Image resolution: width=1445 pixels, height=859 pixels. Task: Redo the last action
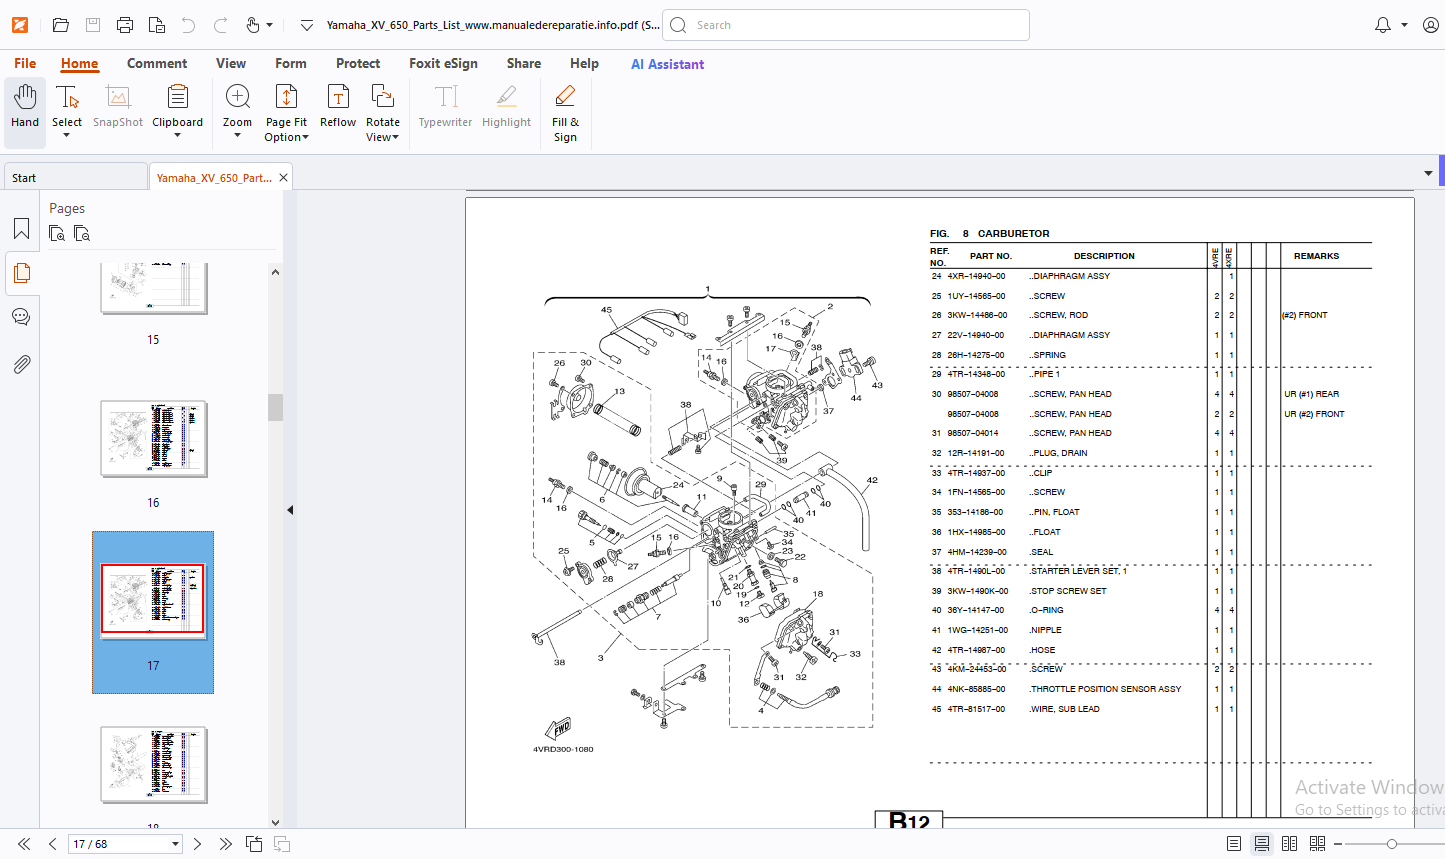pos(221,25)
